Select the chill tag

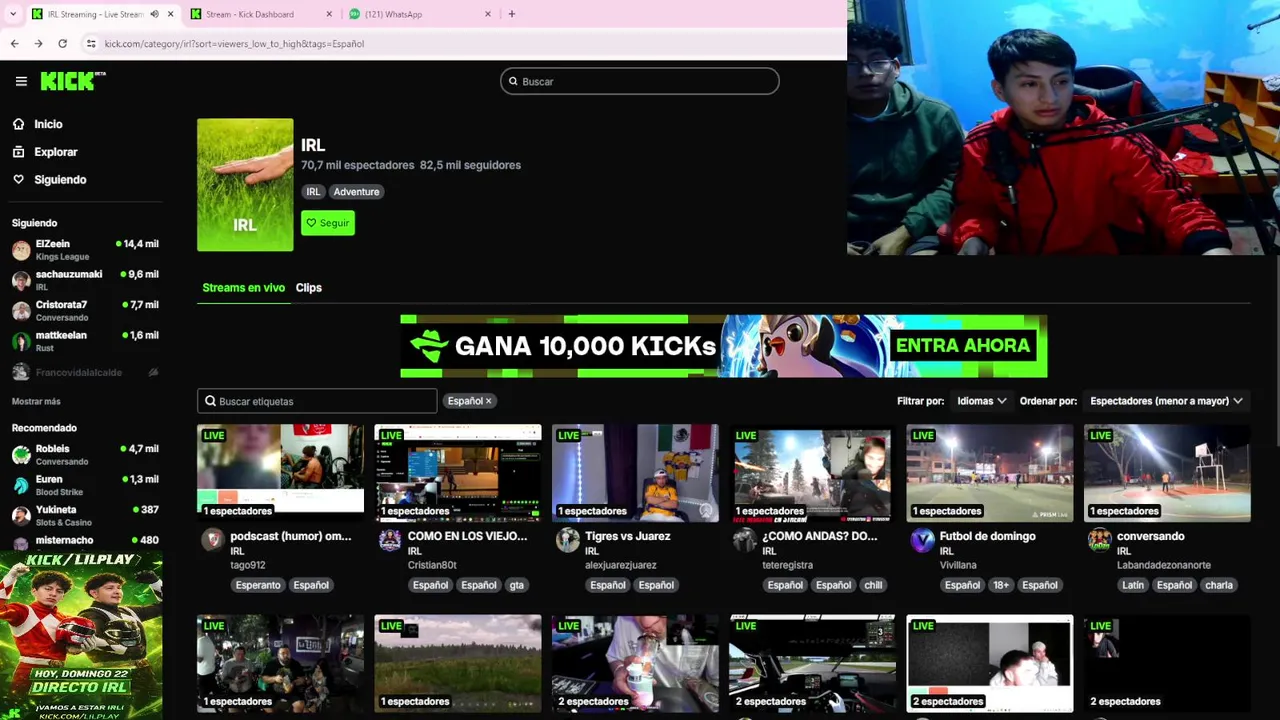(873, 585)
